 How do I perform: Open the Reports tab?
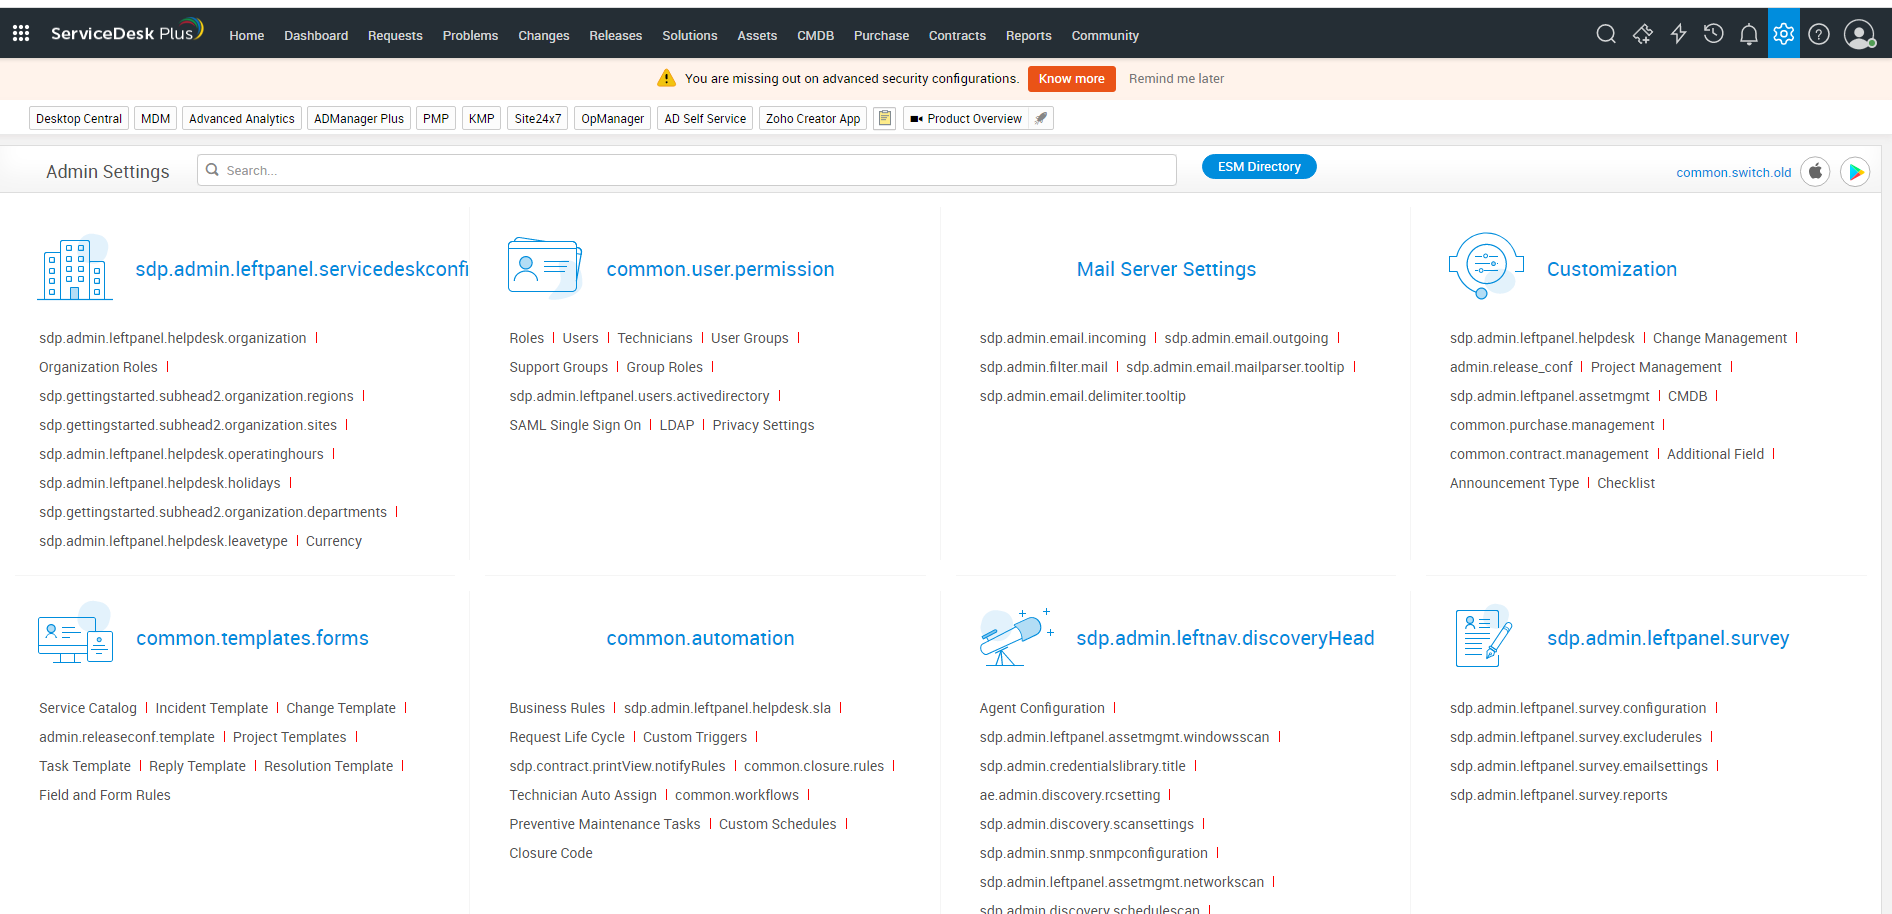pyautogui.click(x=1028, y=35)
